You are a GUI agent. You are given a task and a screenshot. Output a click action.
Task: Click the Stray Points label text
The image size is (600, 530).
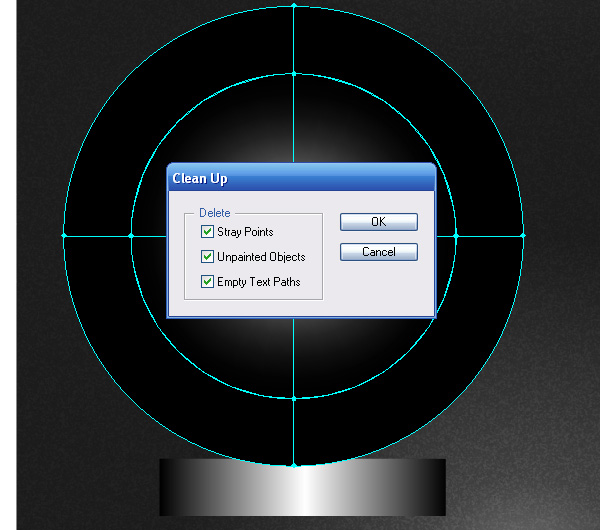245,232
